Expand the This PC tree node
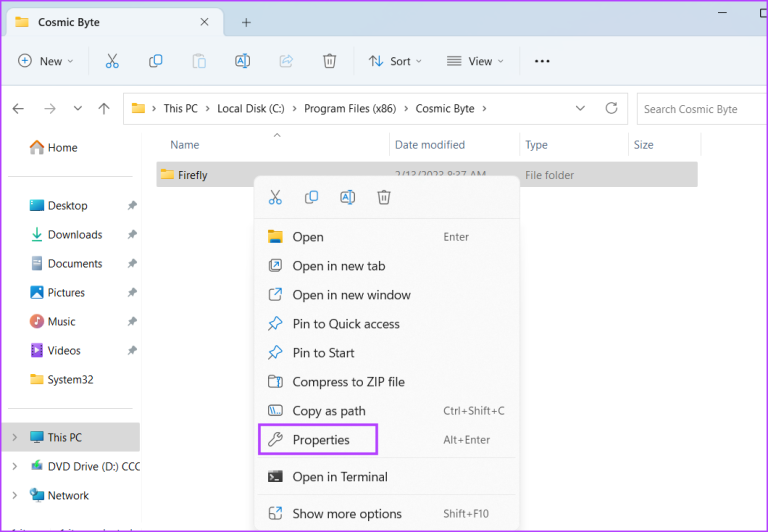The width and height of the screenshot is (768, 532). pyautogui.click(x=14, y=437)
